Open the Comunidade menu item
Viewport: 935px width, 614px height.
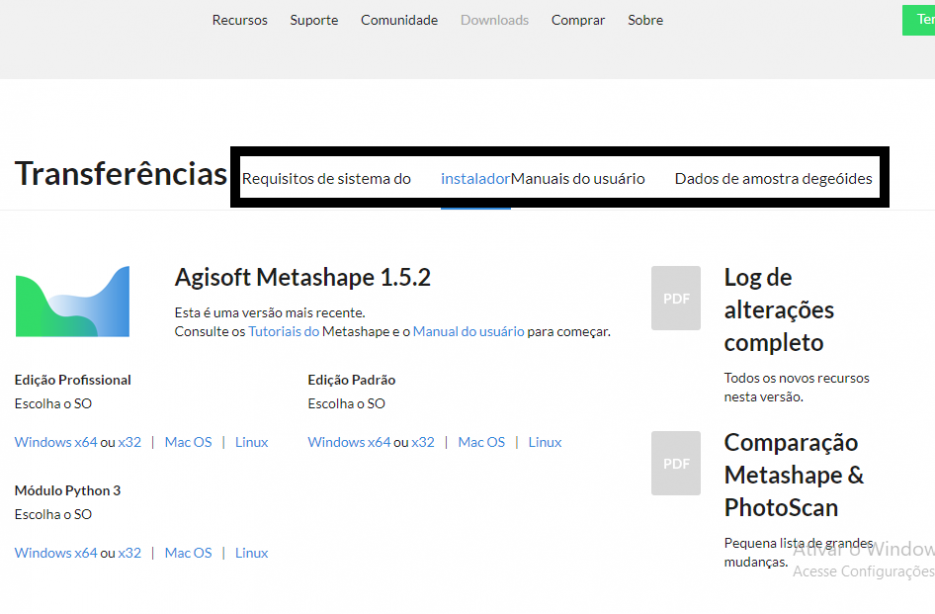[x=399, y=20]
